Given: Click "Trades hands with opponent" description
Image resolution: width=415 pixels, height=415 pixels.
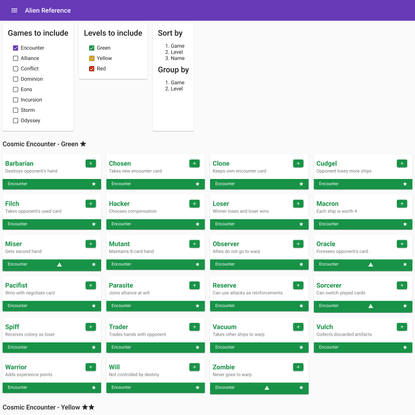Looking at the screenshot, I should tap(137, 334).
